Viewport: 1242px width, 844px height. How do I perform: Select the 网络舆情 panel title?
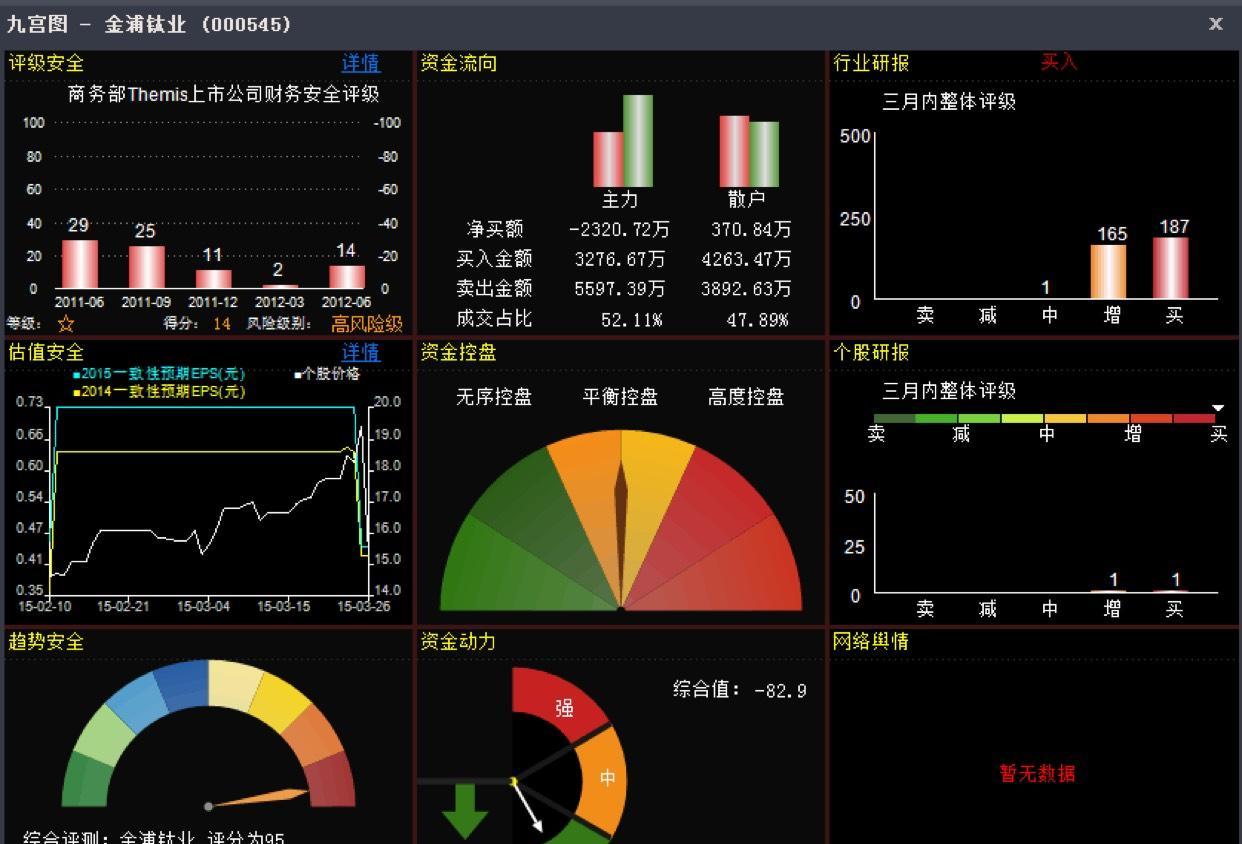coord(871,641)
